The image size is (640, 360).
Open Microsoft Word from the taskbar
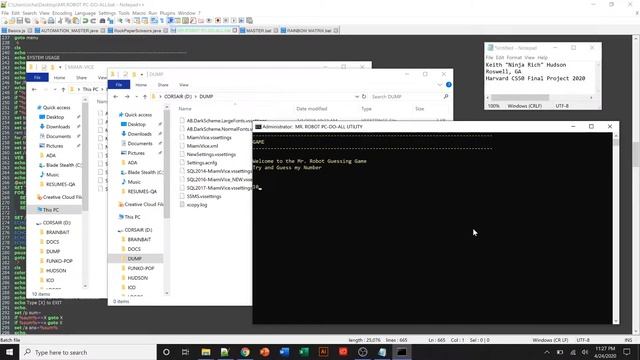(x=284, y=352)
